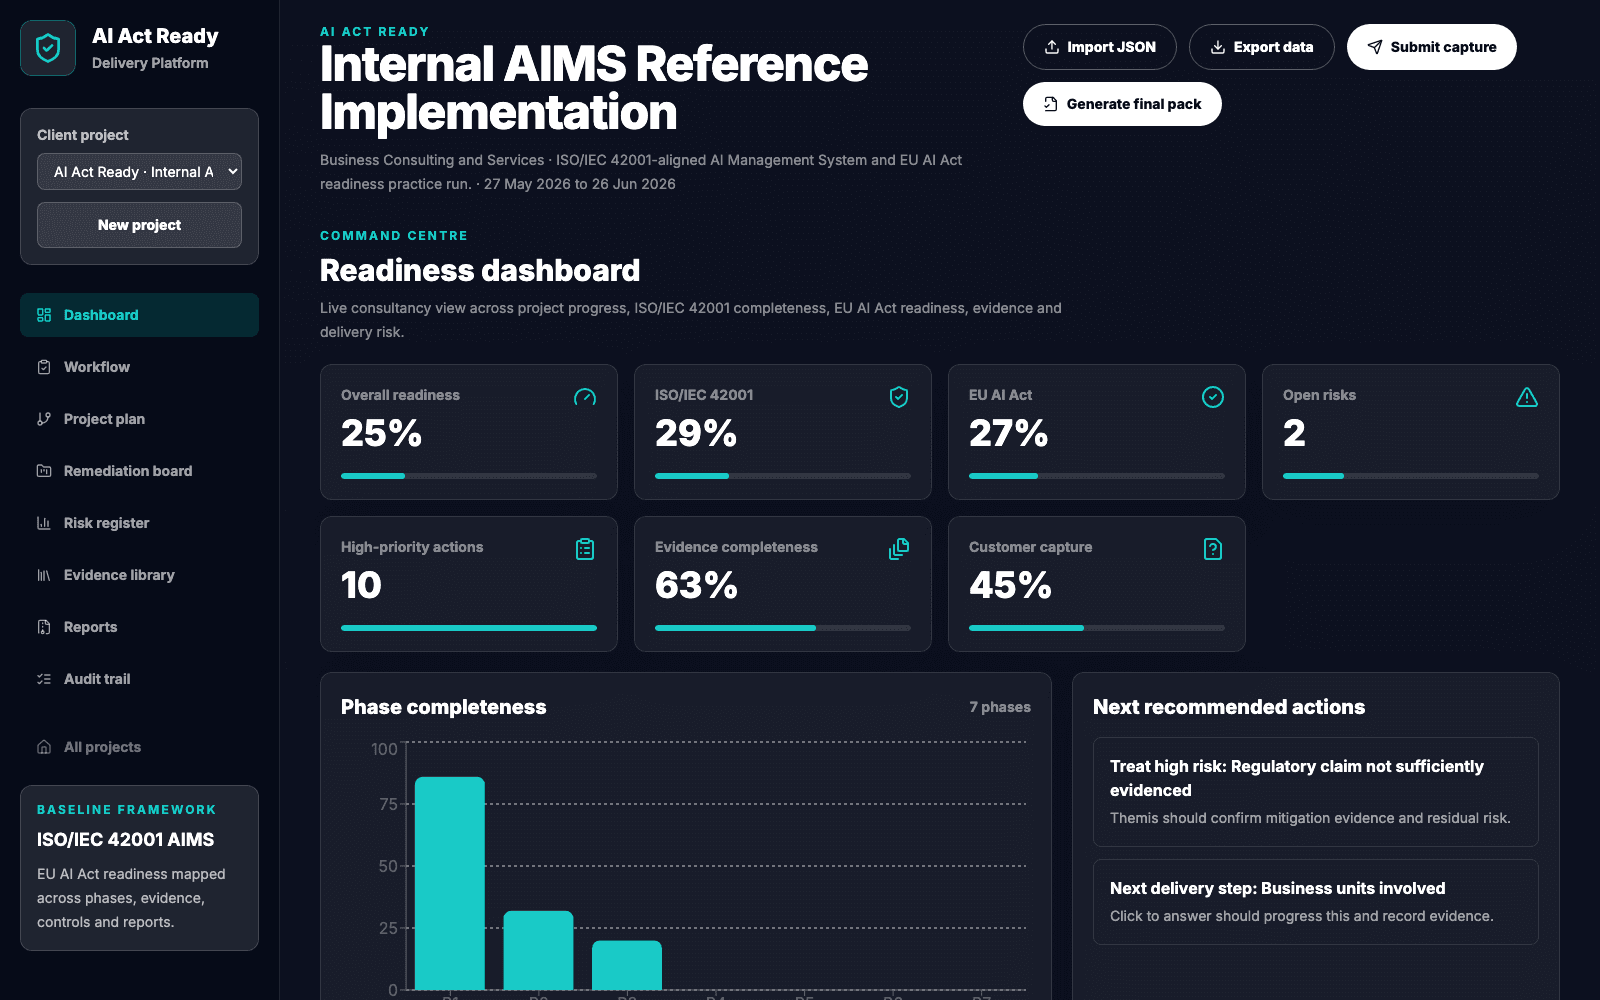This screenshot has width=1600, height=1000.
Task: Click the New project button
Action: [139, 225]
